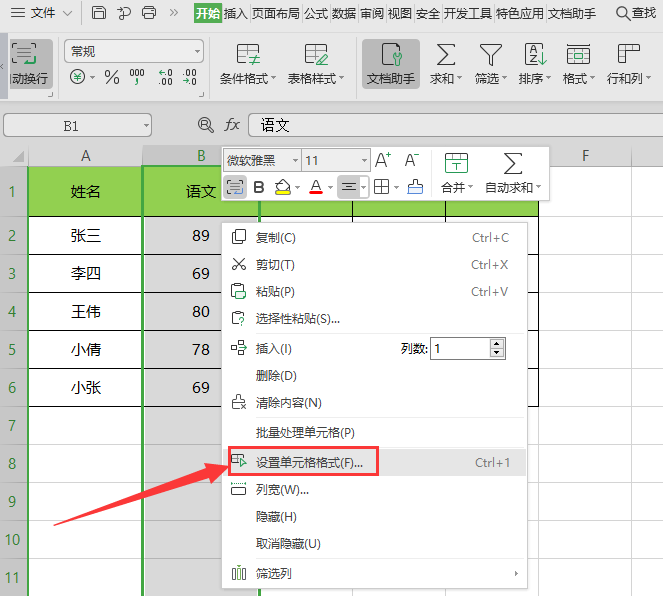The height and width of the screenshot is (596, 663).
Task: Open the number format dropdown 常规
Action: click(134, 50)
